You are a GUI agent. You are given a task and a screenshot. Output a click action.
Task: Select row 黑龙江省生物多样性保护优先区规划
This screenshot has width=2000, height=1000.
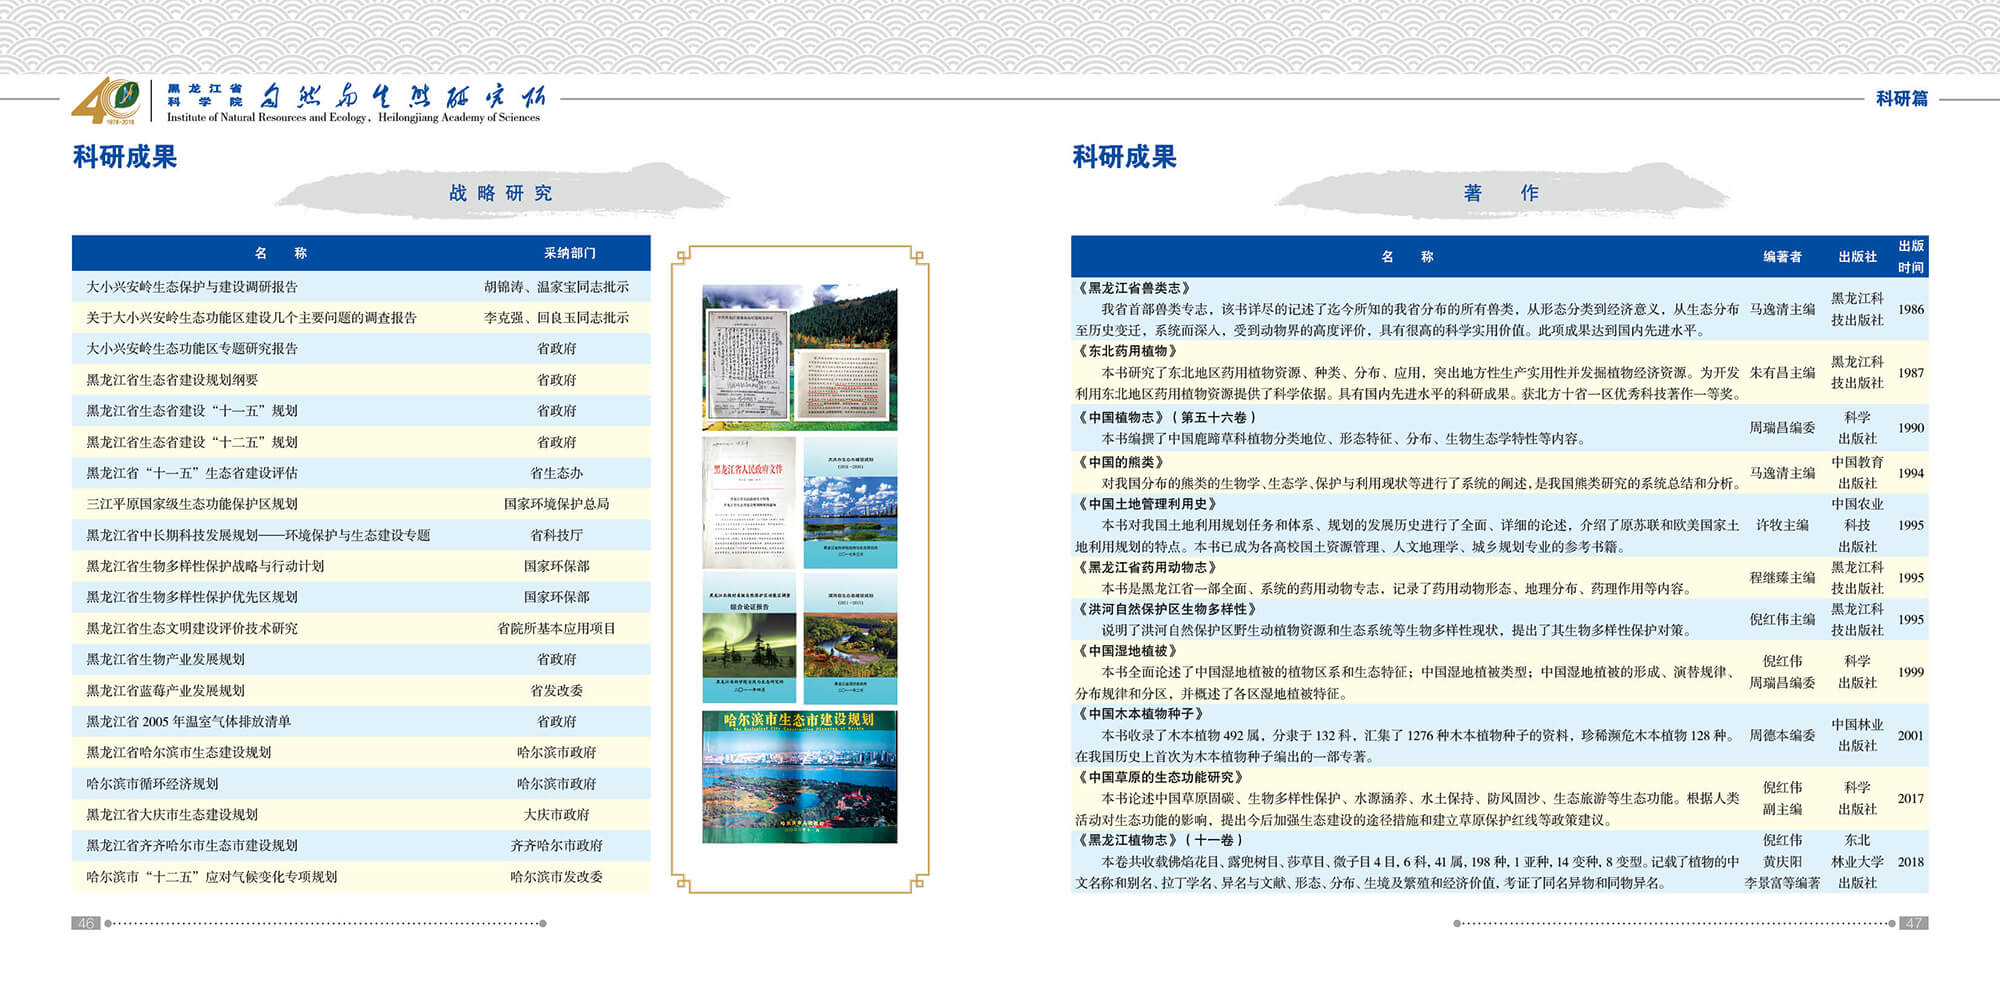(361, 597)
